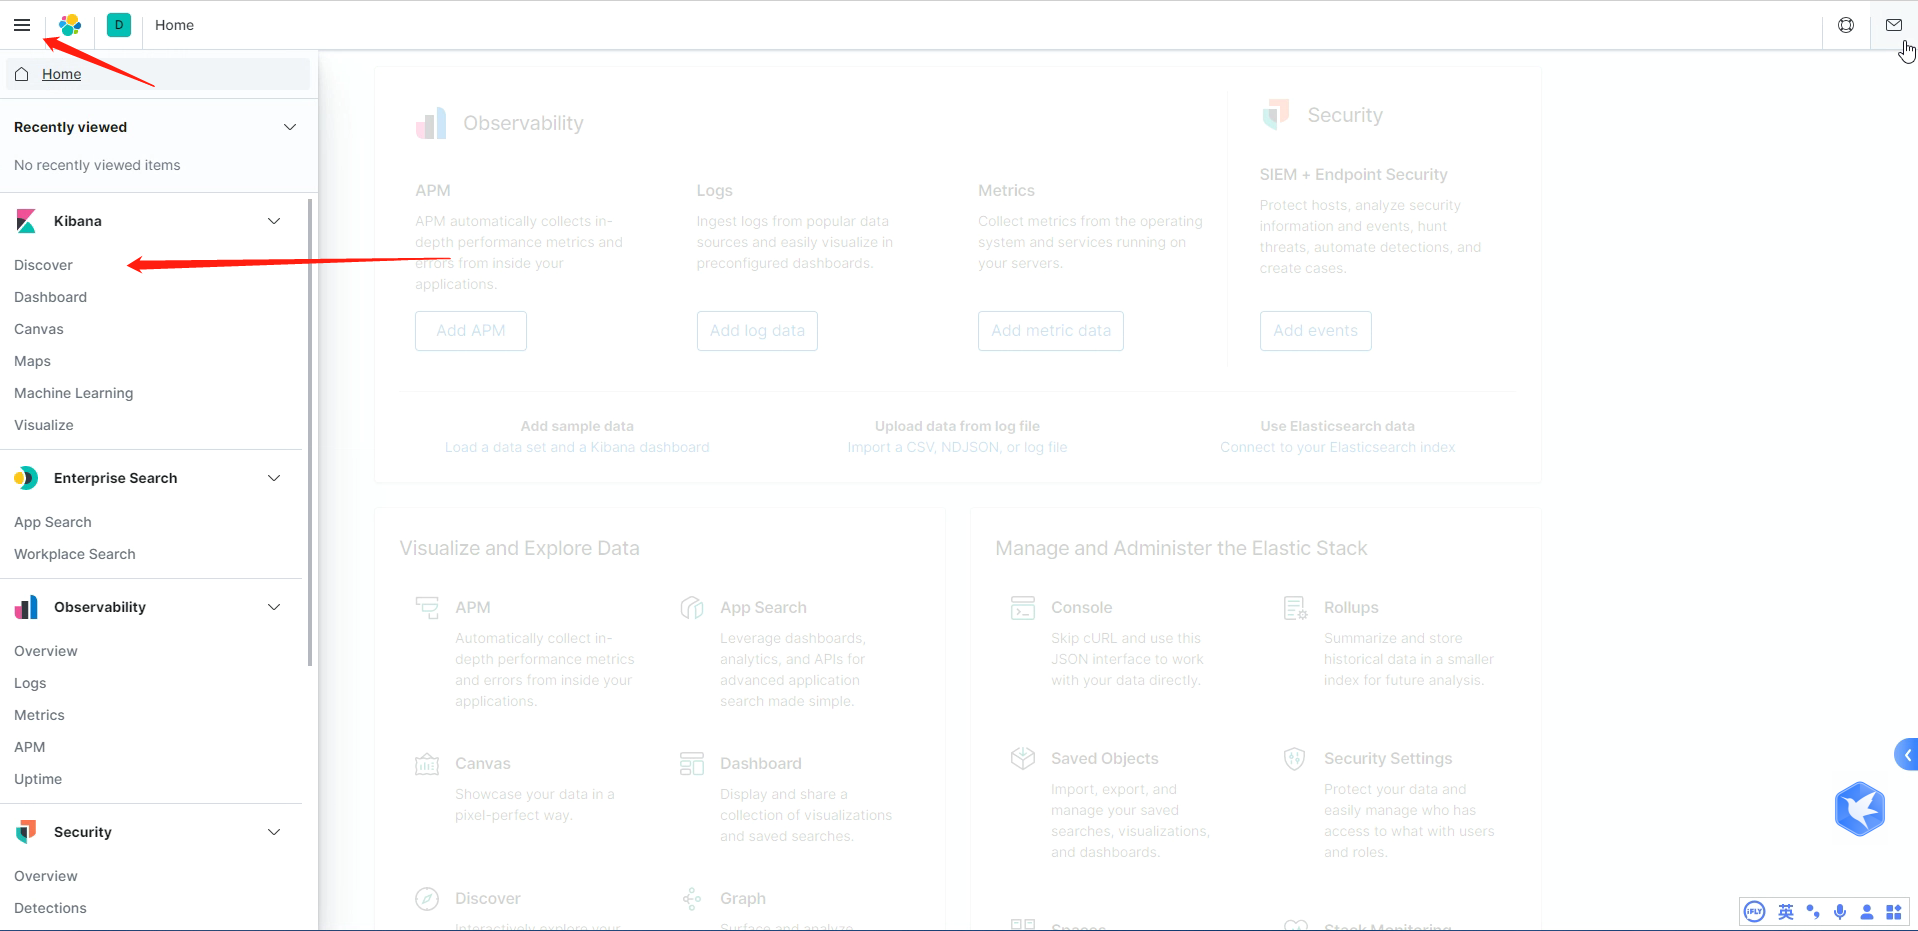Open Observability Overview in sidebar
1918x931 pixels.
[46, 651]
